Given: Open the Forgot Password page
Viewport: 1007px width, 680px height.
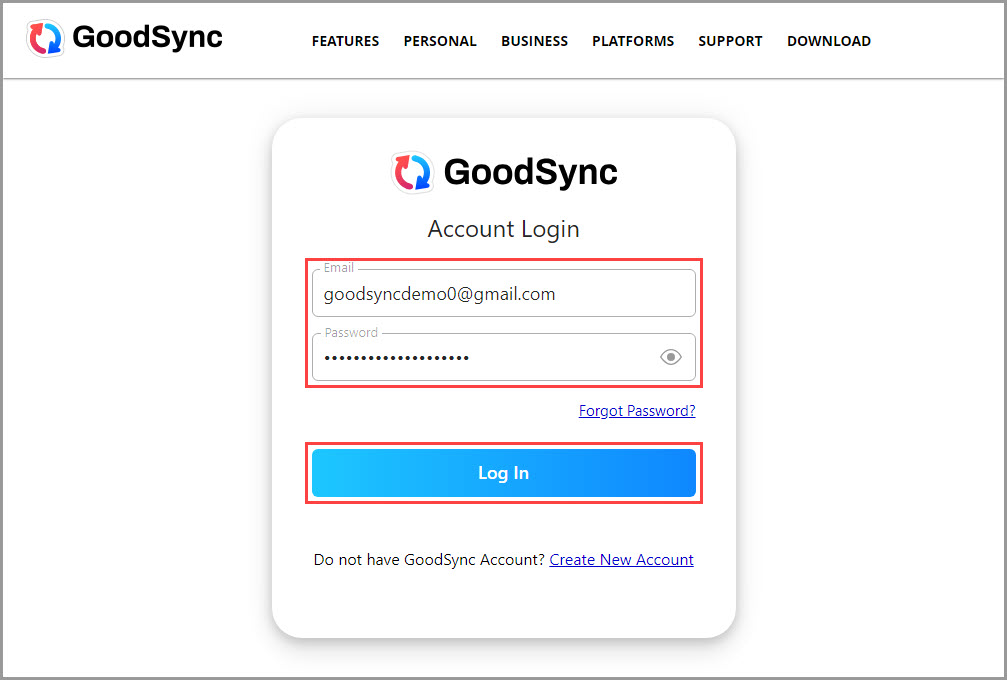Looking at the screenshot, I should coord(637,410).
